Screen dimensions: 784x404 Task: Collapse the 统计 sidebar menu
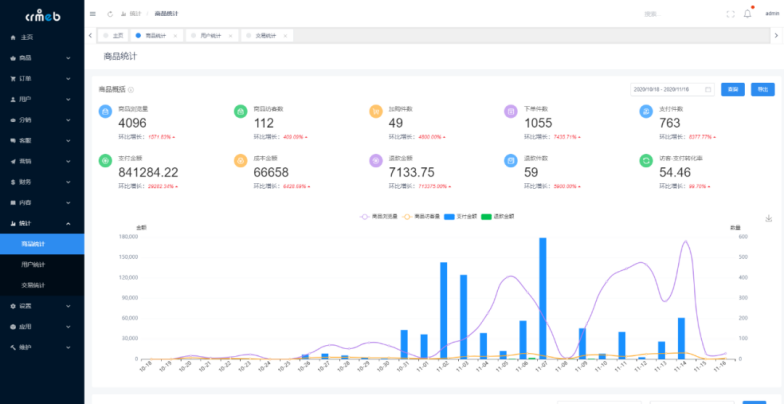[x=42, y=223]
